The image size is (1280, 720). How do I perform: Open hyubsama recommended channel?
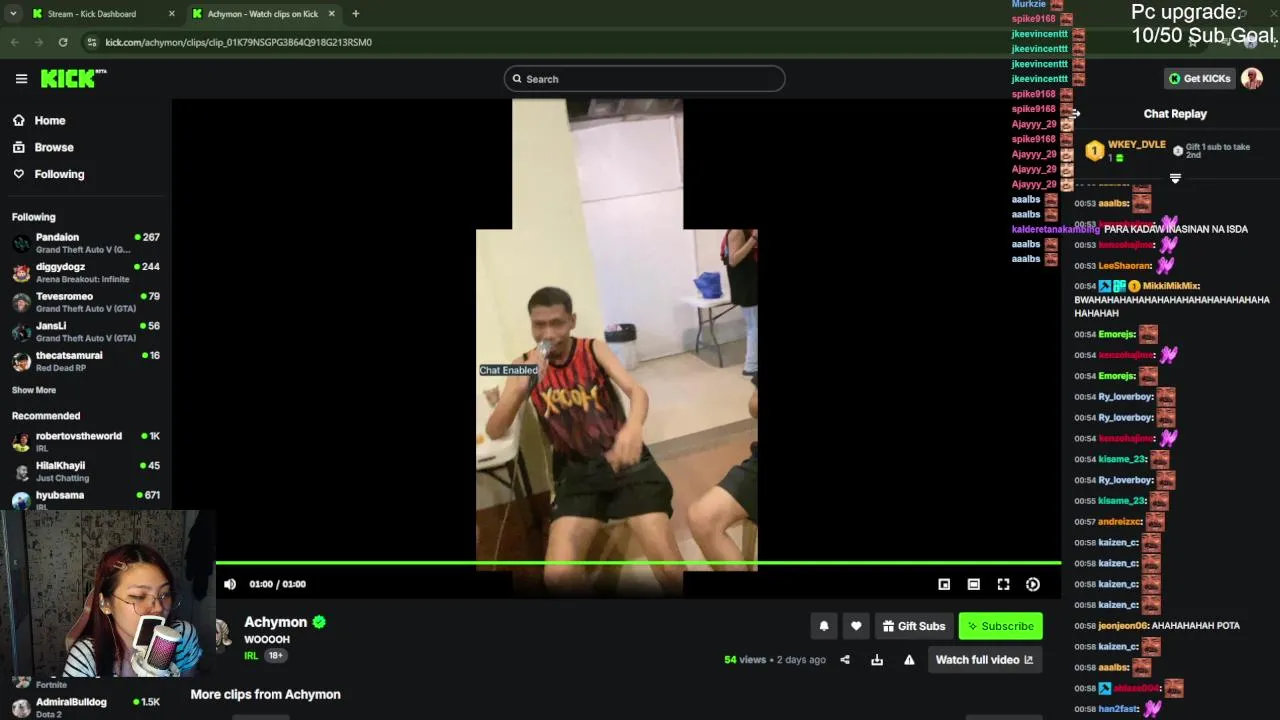(86, 500)
